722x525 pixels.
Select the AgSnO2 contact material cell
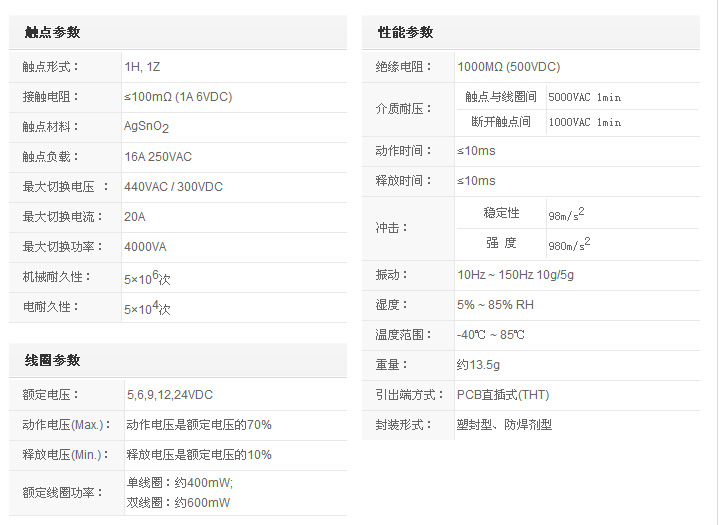(146, 127)
